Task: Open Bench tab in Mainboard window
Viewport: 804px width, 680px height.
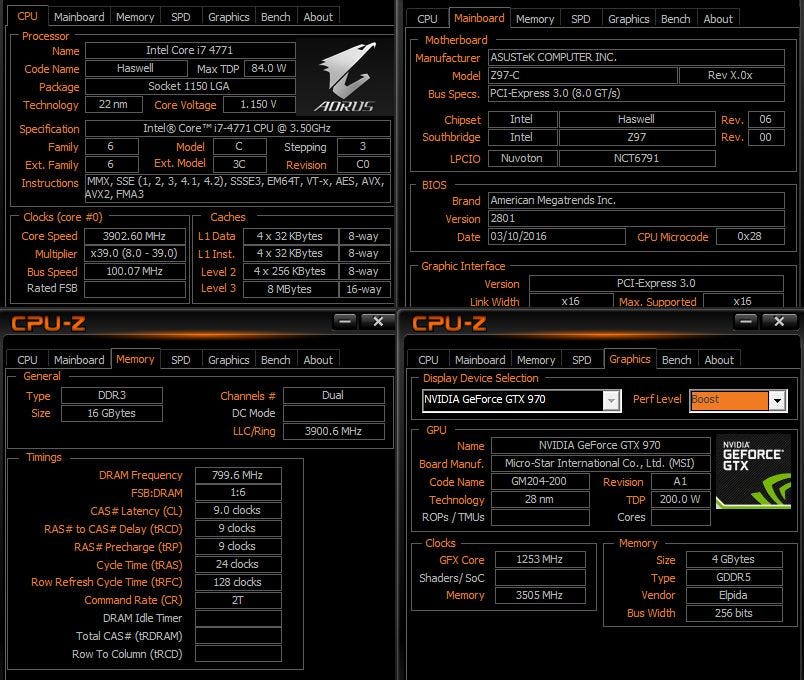Action: tap(675, 19)
